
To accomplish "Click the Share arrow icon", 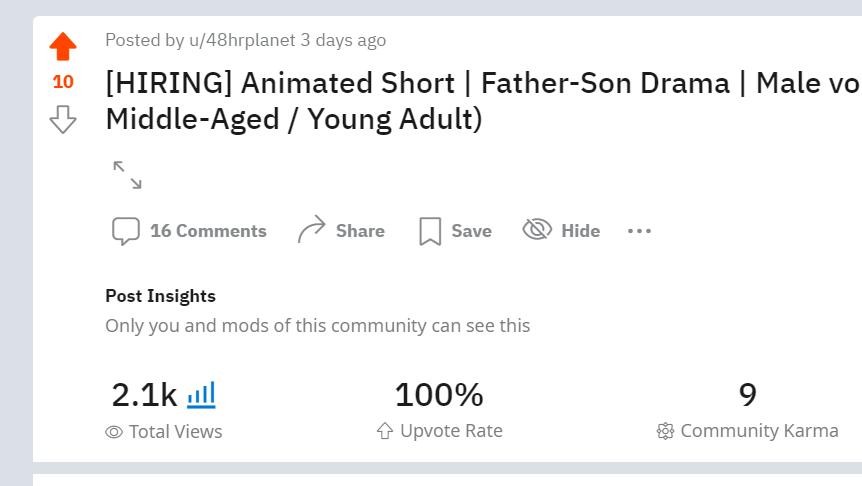I will coord(312,229).
